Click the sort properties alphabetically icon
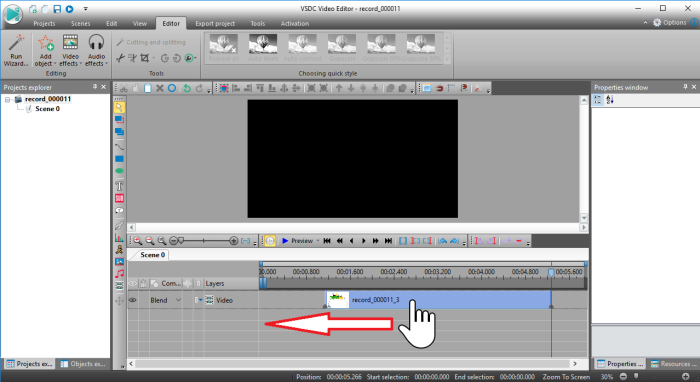Viewport: 700px width, 382px height. click(x=610, y=100)
